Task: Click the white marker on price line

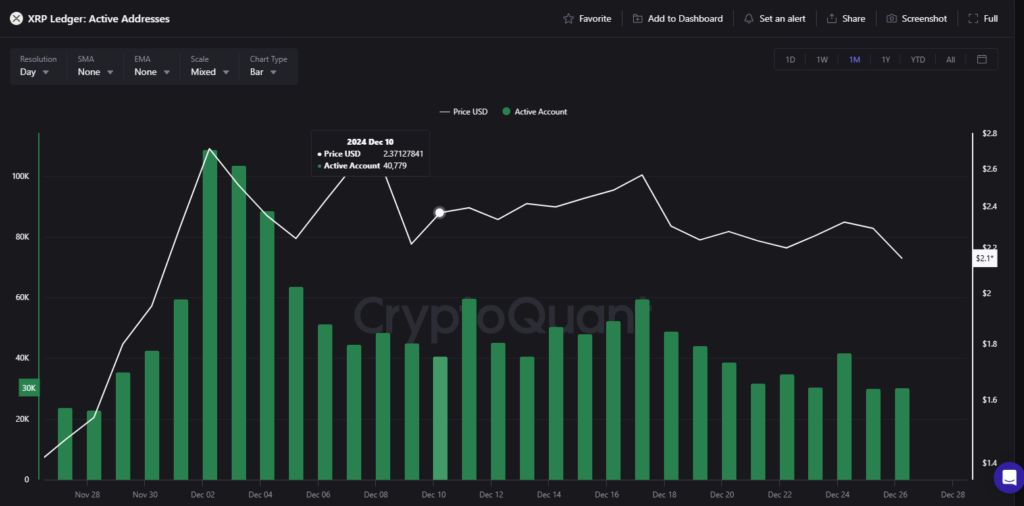Action: click(x=440, y=213)
